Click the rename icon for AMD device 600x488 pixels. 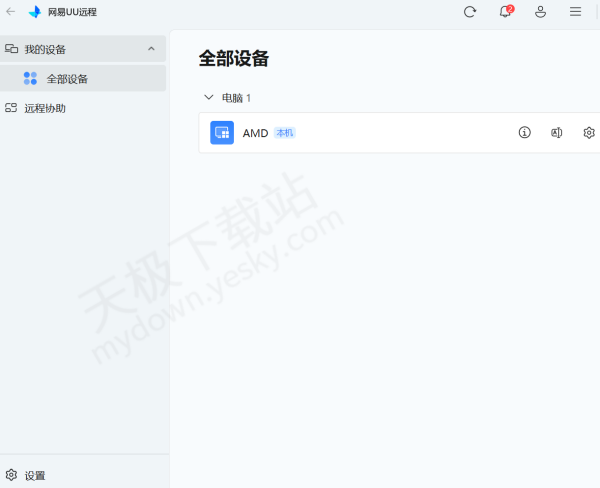coord(557,133)
